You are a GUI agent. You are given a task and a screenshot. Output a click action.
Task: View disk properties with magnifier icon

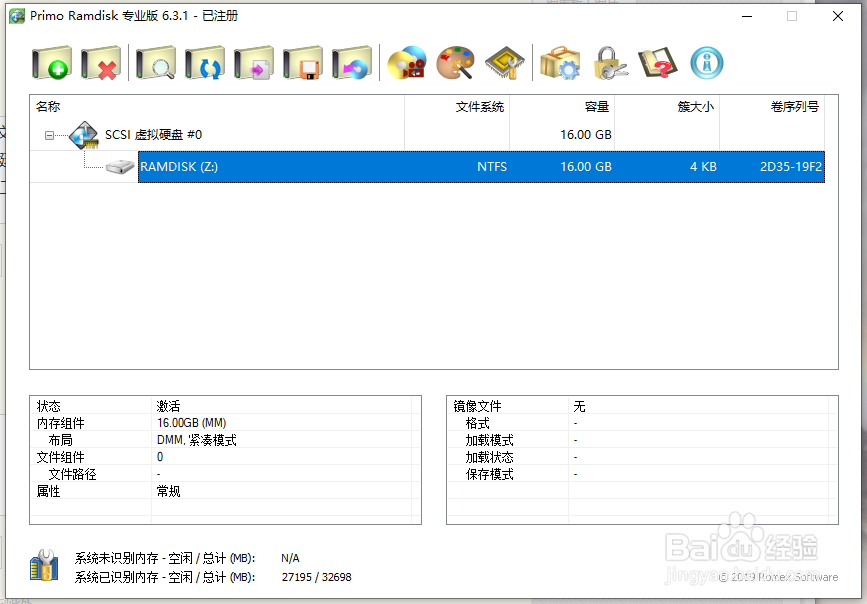point(156,63)
